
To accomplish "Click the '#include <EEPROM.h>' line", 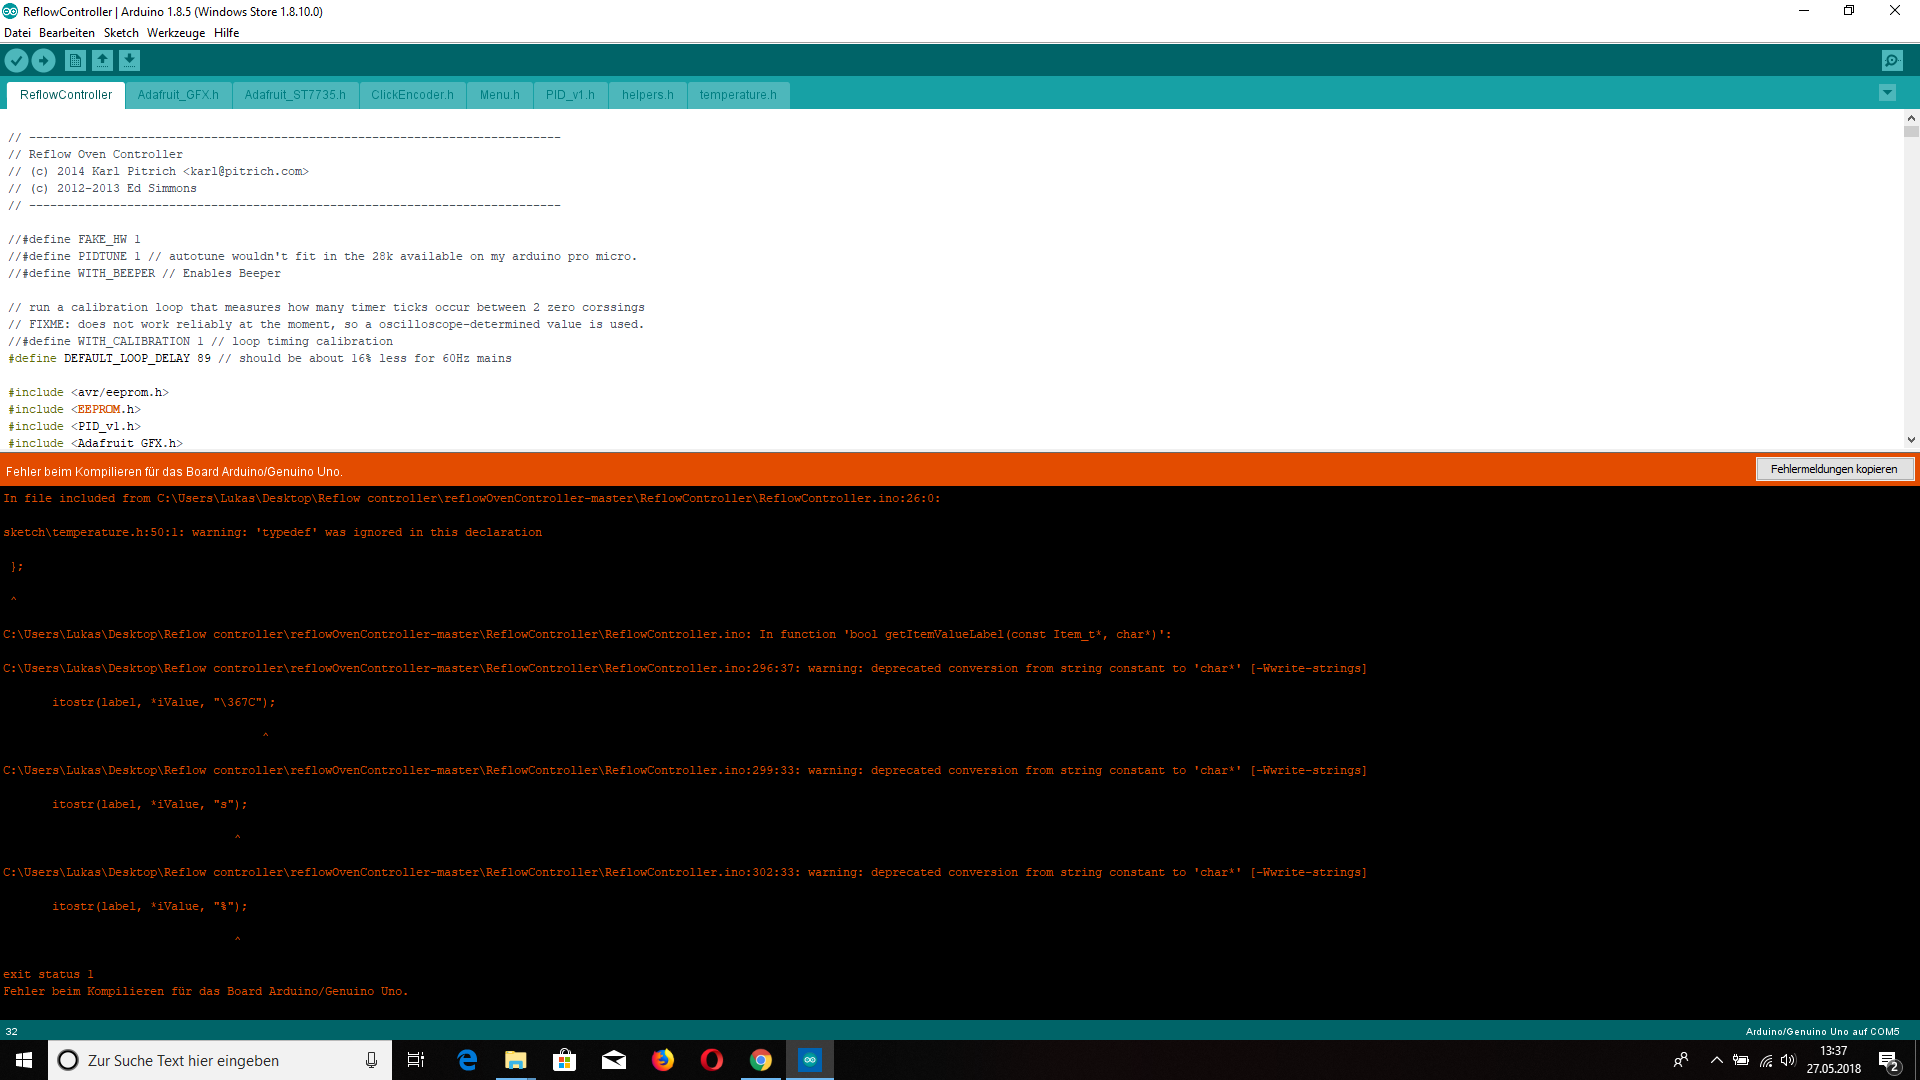I will coord(75,409).
